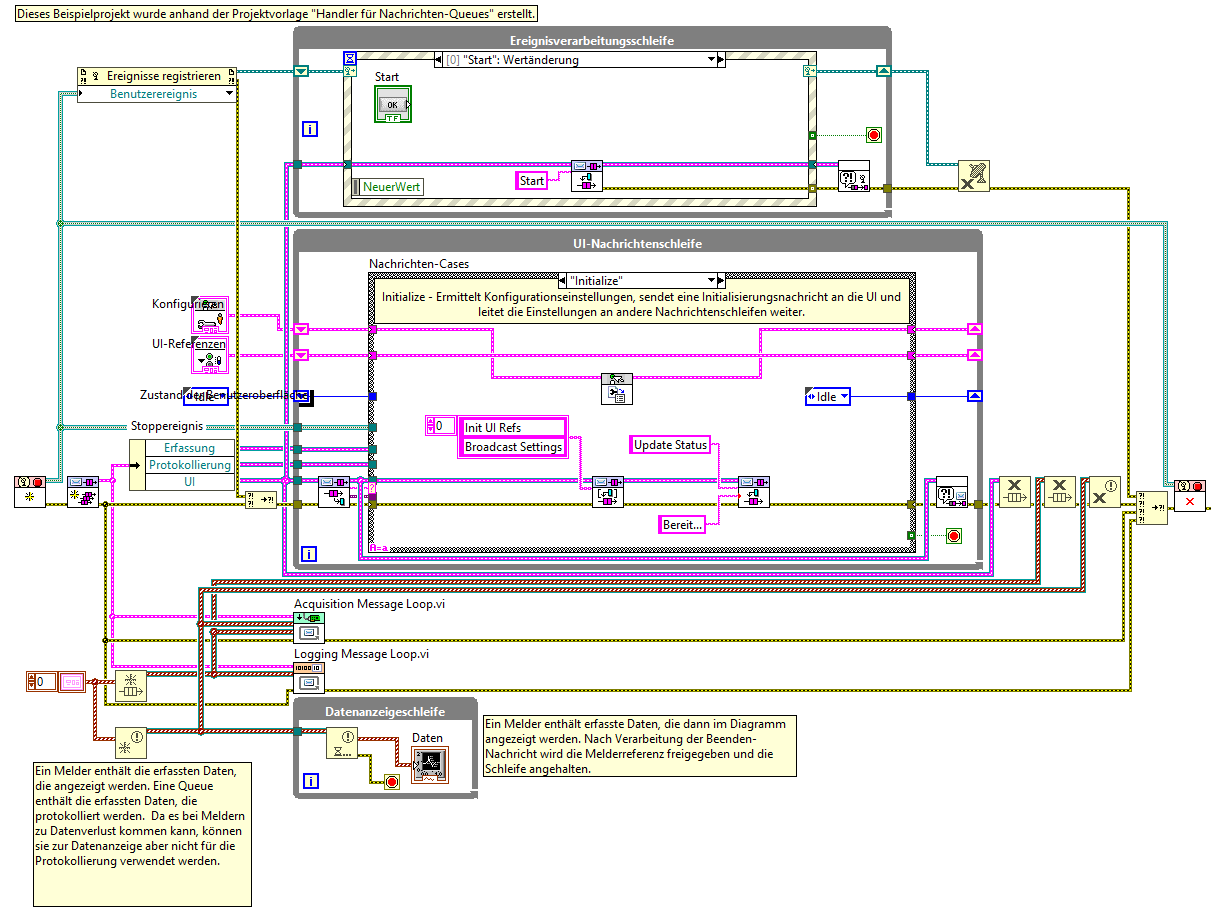
Task: Select the Obtain Notifier node
Action: click(130, 743)
